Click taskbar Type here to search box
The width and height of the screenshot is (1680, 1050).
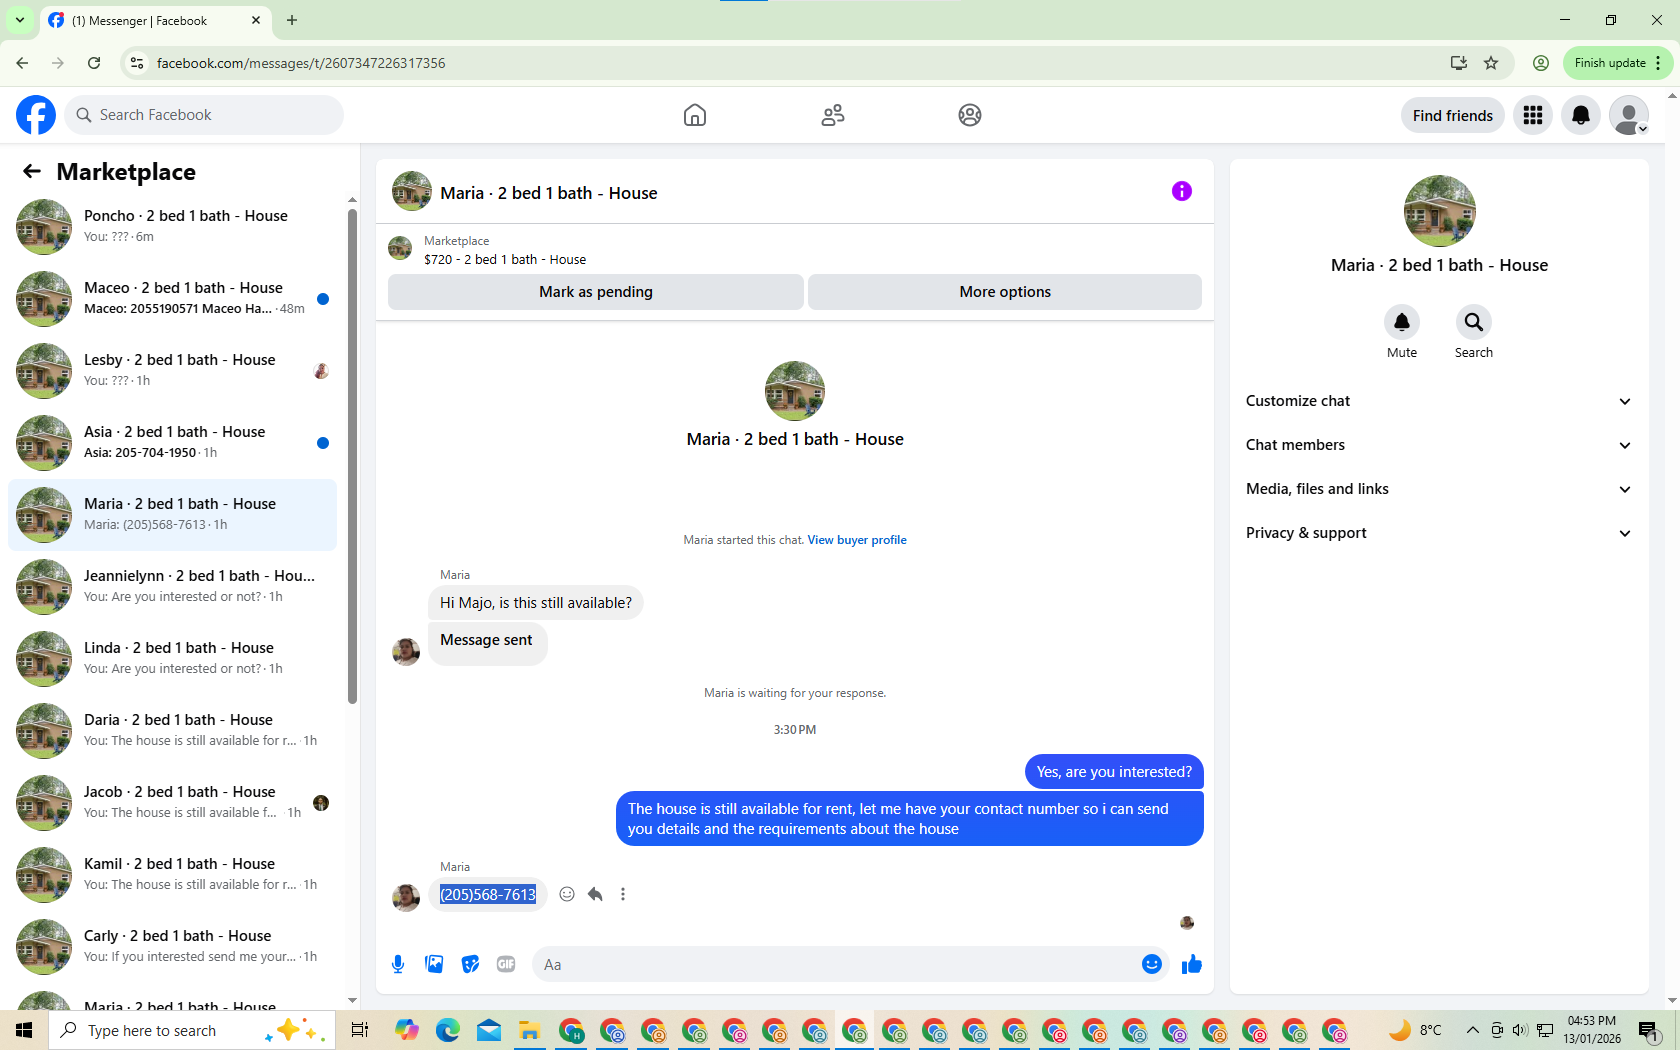190,1030
